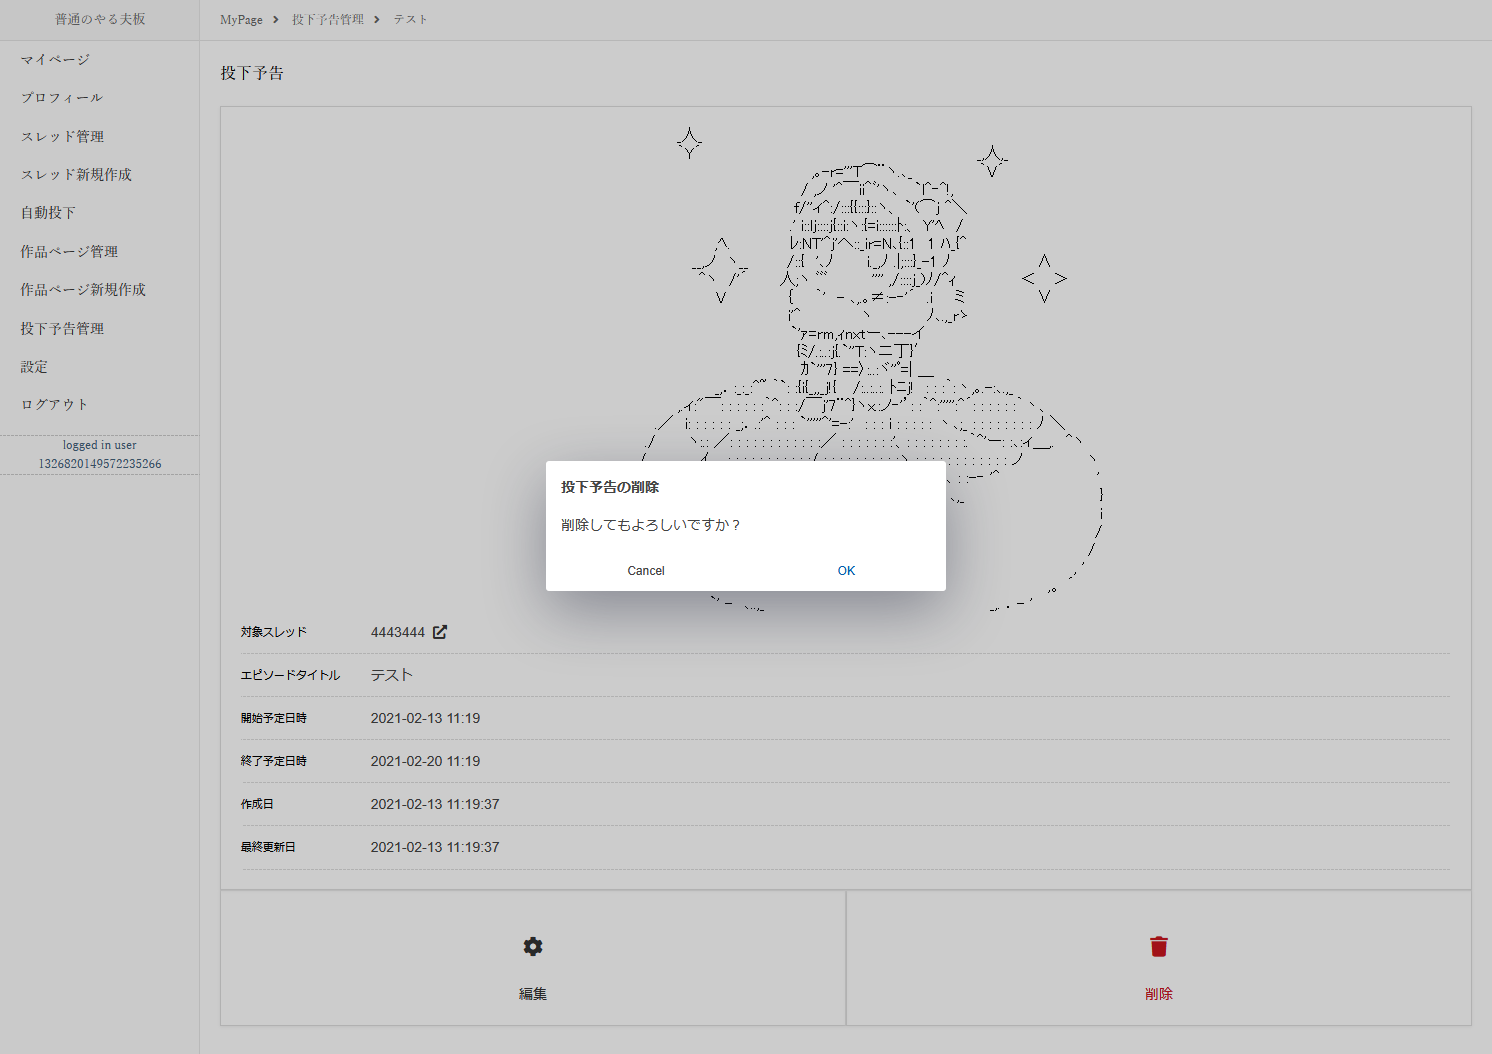Return to 投下予告管理 from the breadcrumb
The image size is (1492, 1054).
click(x=327, y=18)
